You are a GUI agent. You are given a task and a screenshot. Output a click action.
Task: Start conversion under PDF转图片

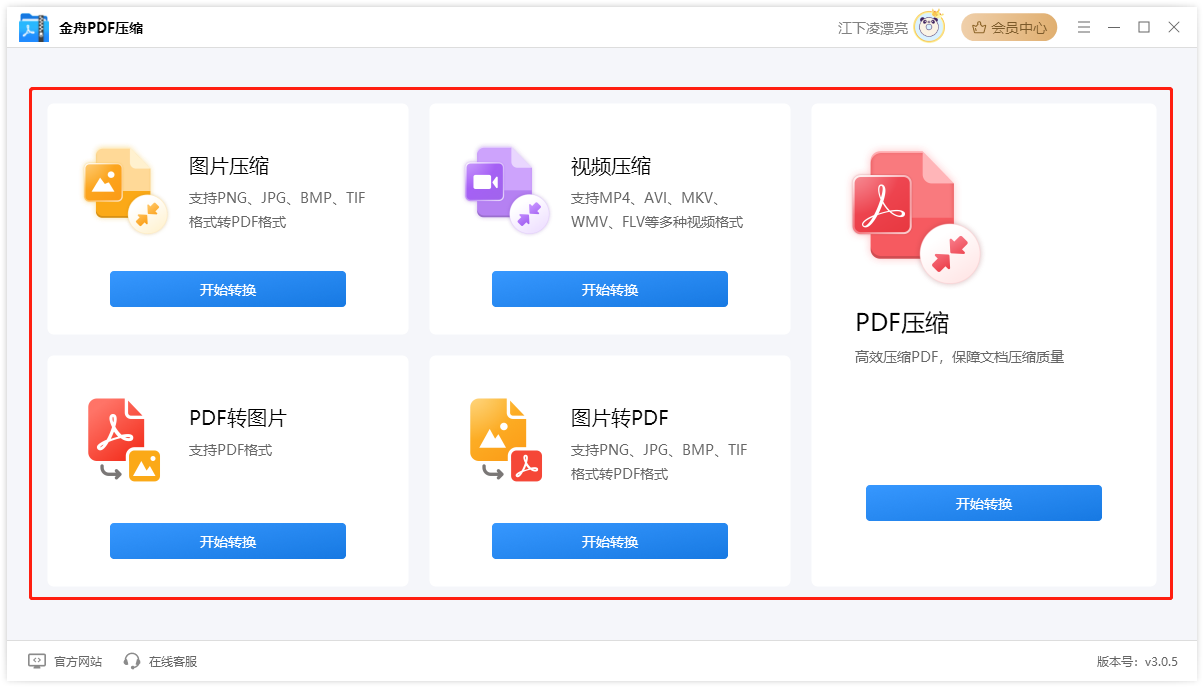point(227,540)
